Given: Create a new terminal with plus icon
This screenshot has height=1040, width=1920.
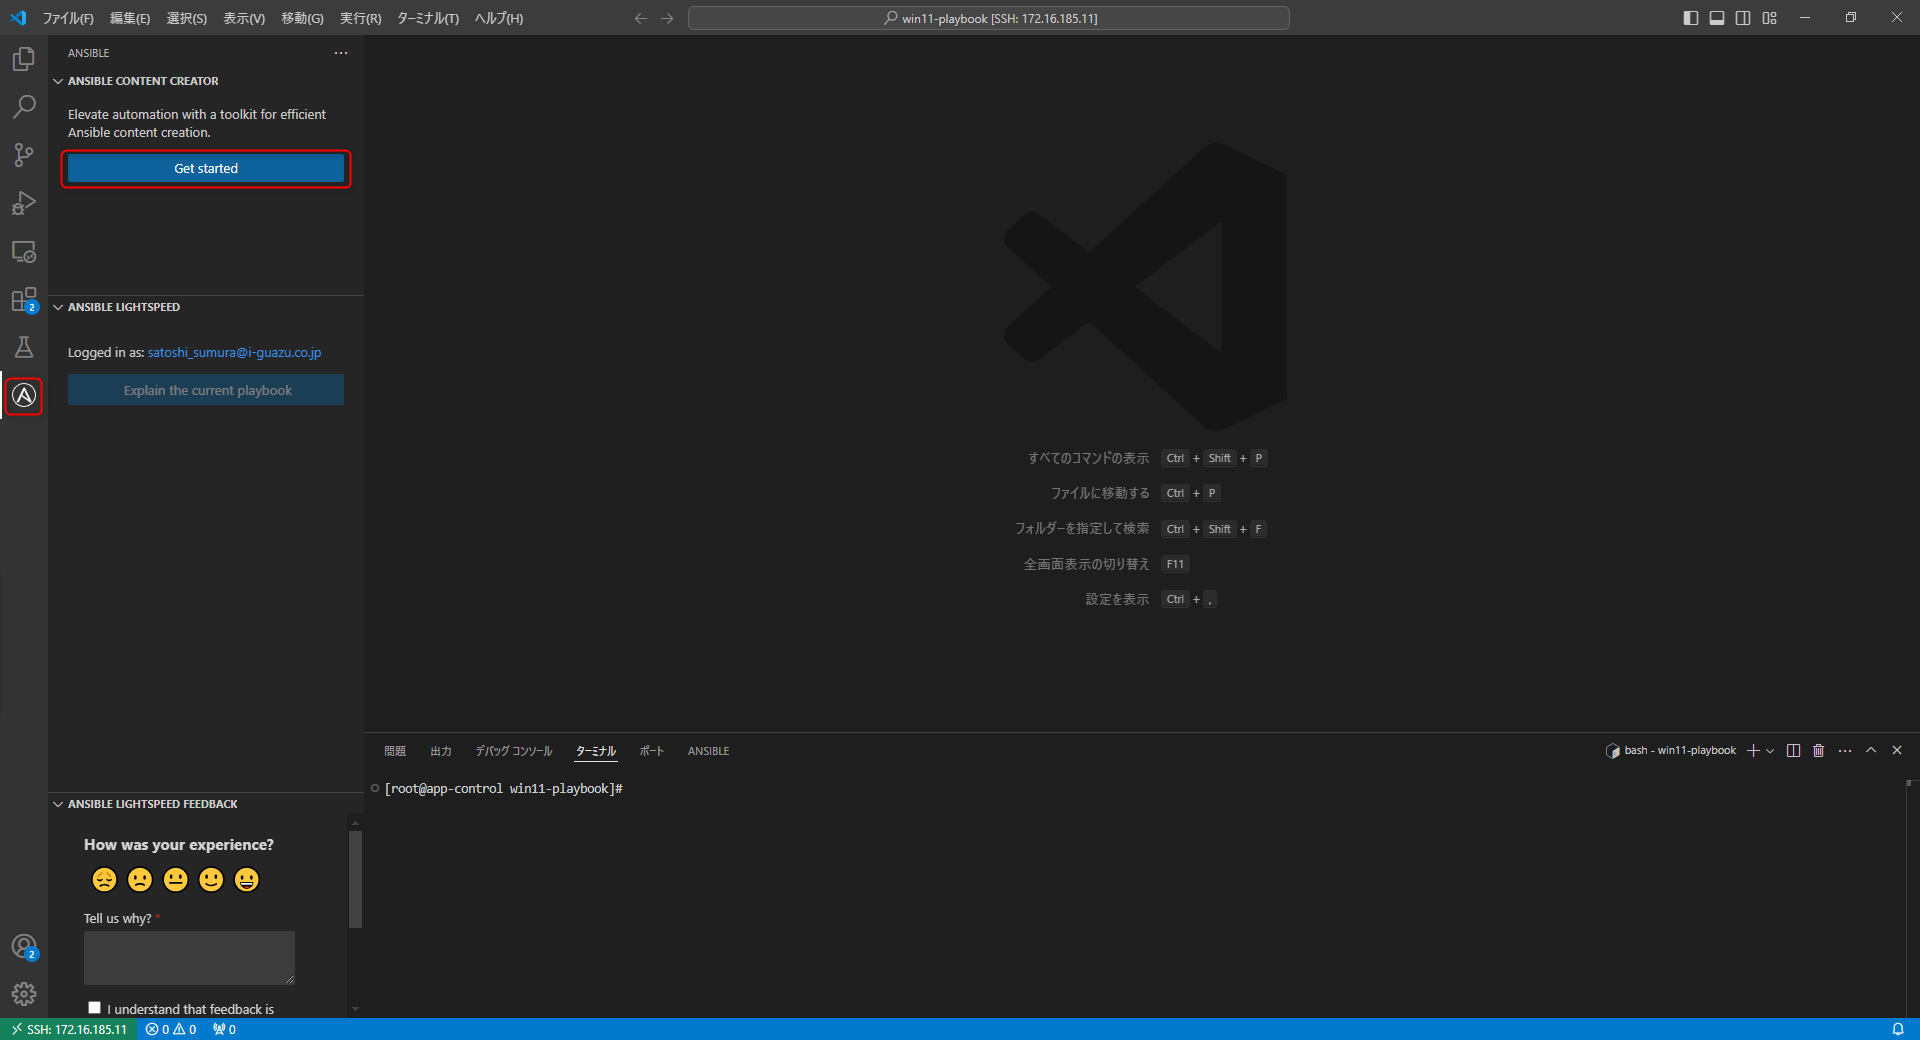Looking at the screenshot, I should point(1753,751).
